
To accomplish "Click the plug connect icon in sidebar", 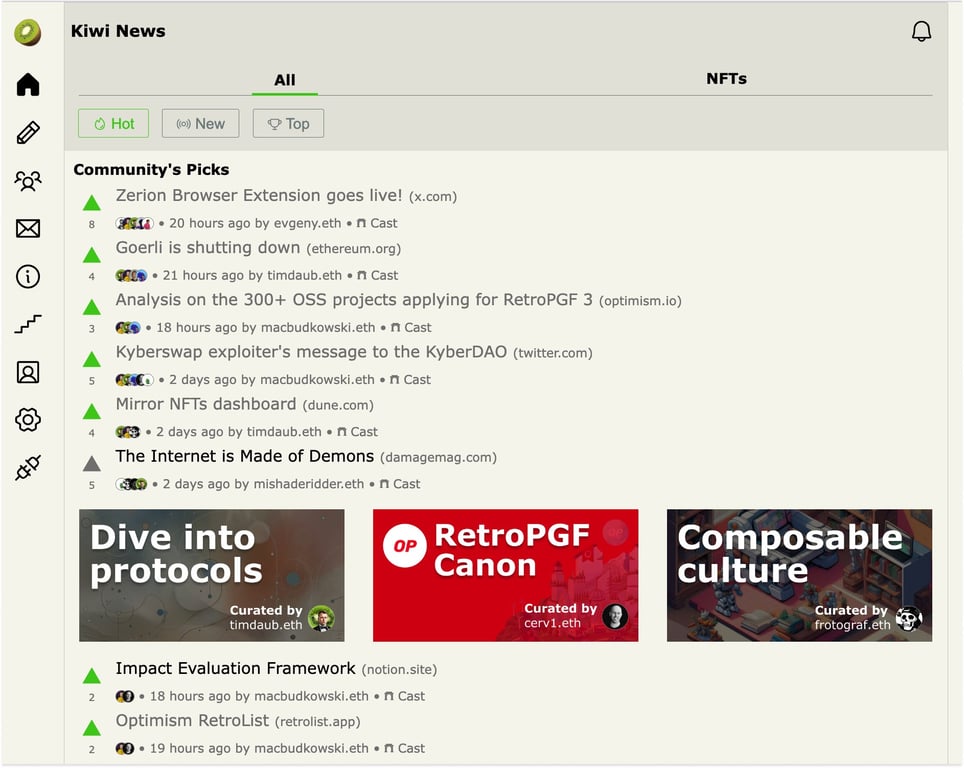I will [28, 468].
